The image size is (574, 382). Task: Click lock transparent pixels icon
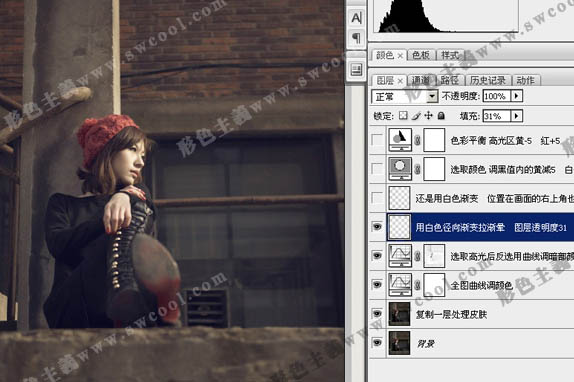[x=403, y=116]
